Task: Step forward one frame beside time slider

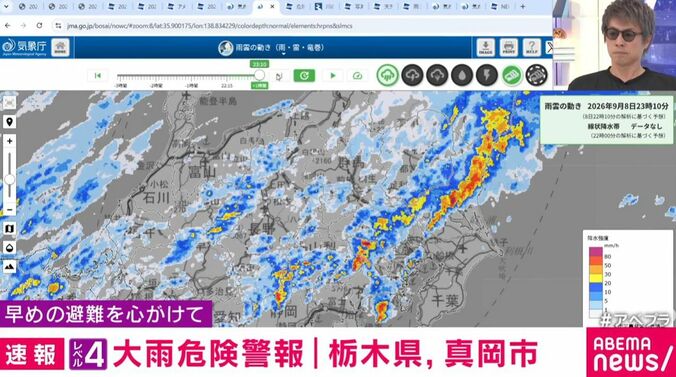Action: [x=279, y=76]
